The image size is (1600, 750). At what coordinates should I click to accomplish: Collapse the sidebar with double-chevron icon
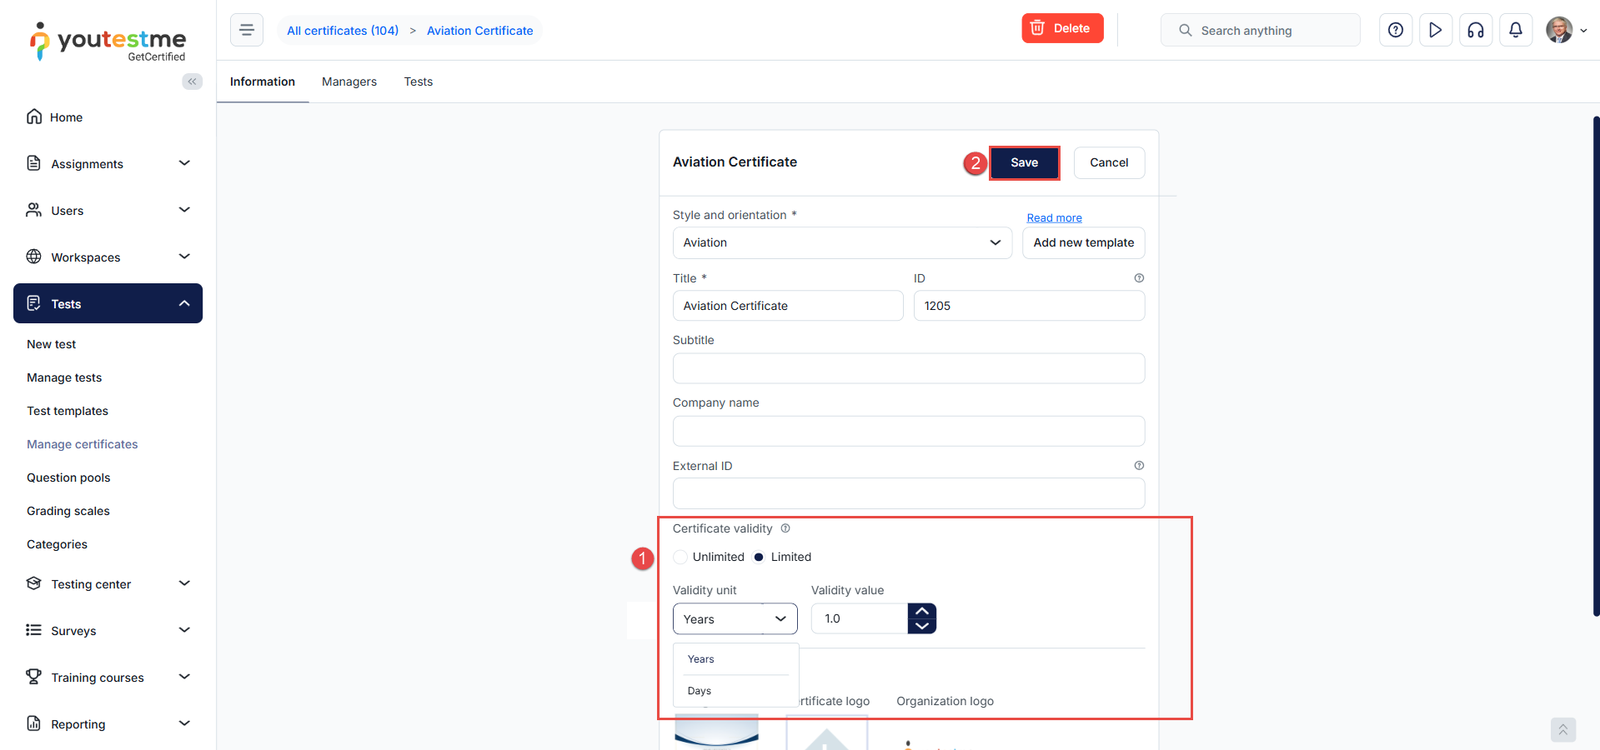[192, 81]
